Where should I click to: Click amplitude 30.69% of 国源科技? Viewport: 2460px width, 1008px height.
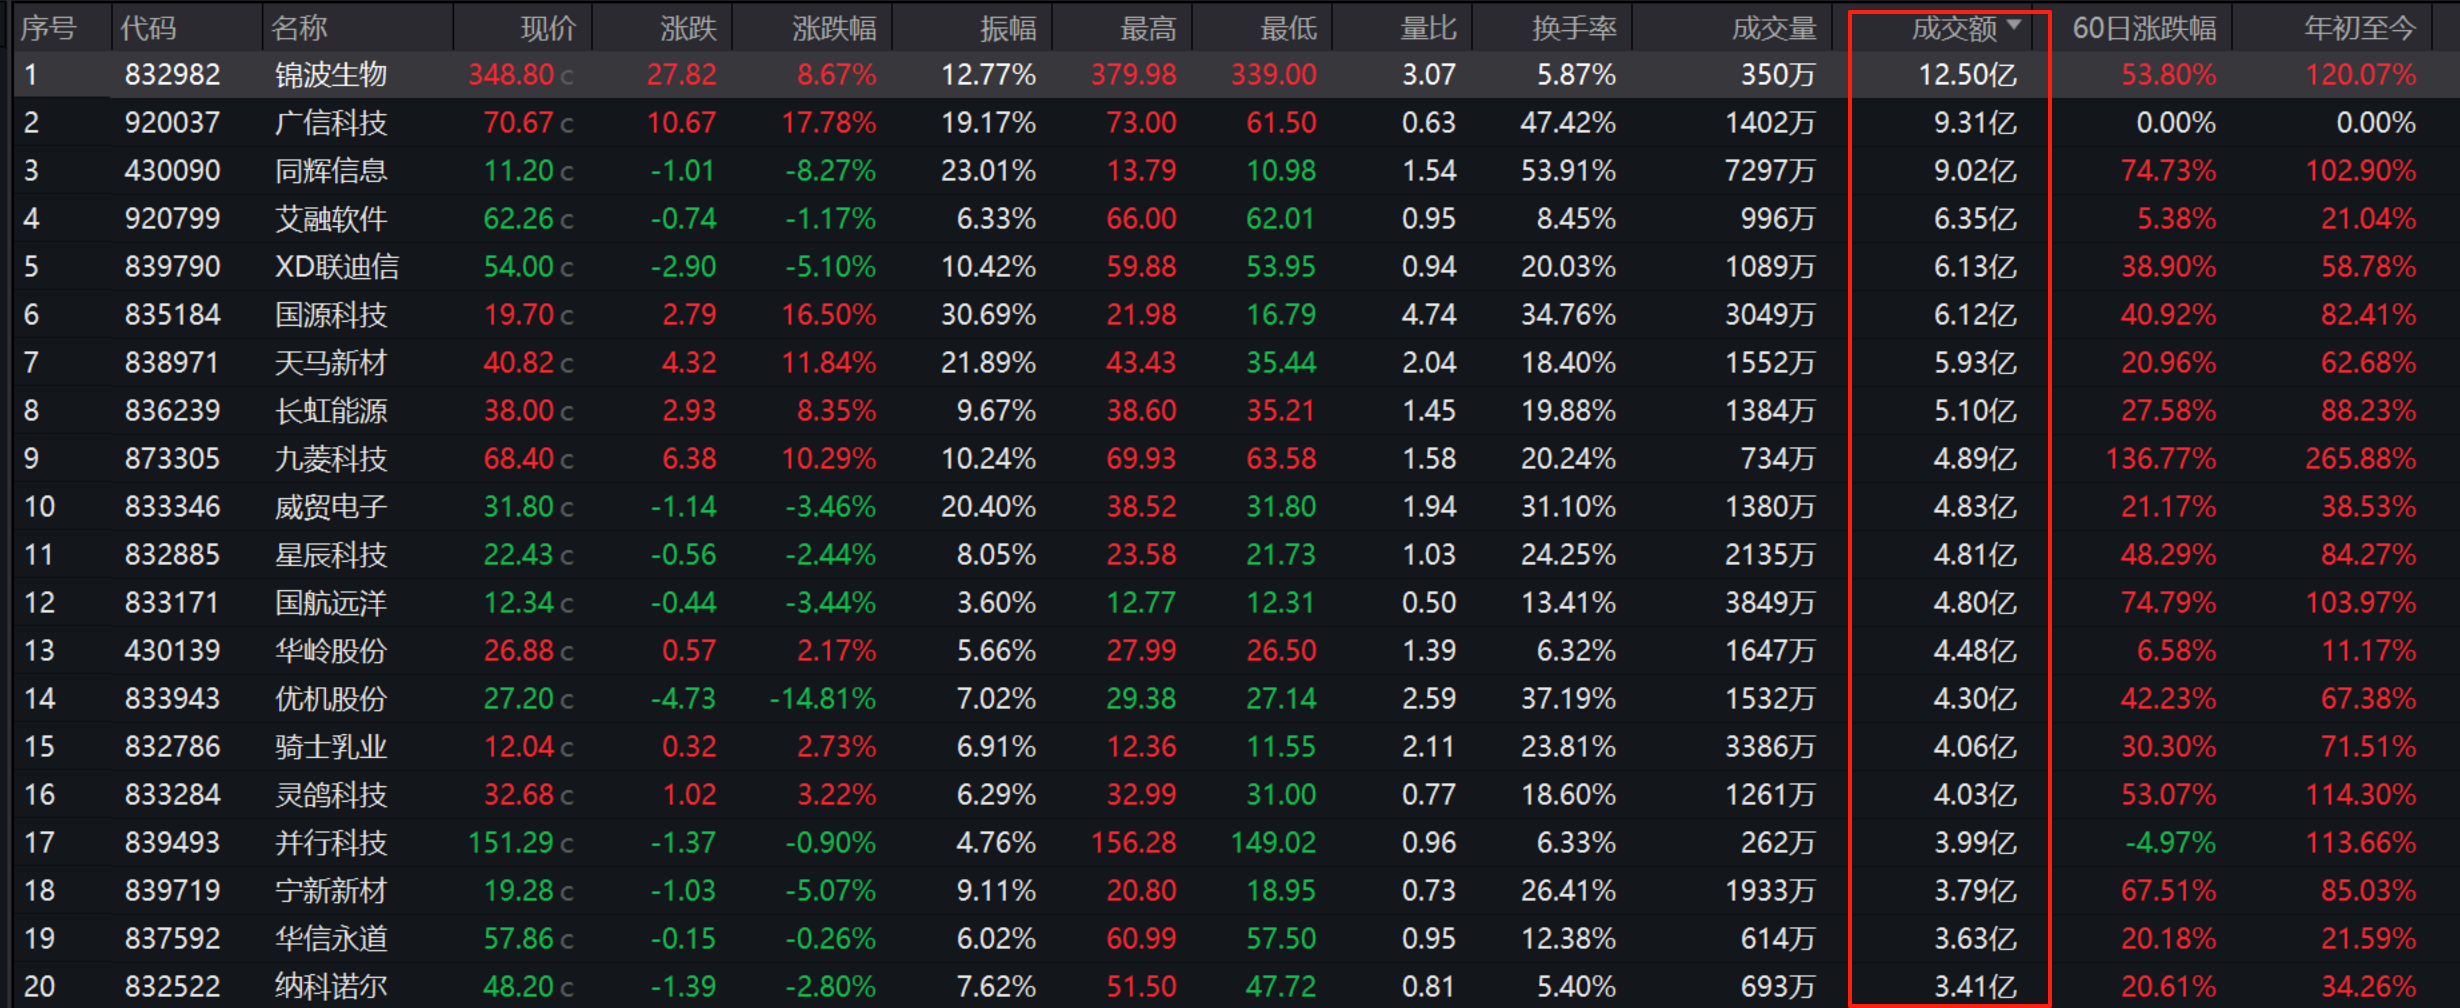(x=988, y=315)
